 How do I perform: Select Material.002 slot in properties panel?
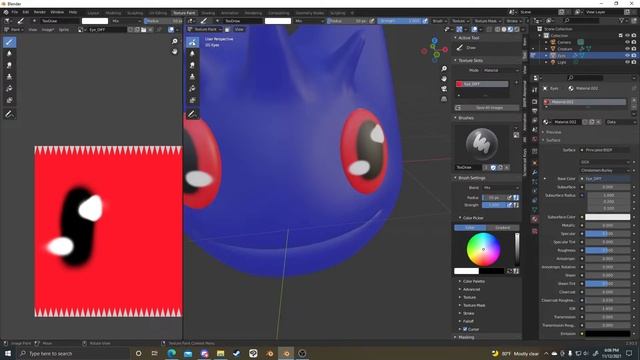click(585, 102)
